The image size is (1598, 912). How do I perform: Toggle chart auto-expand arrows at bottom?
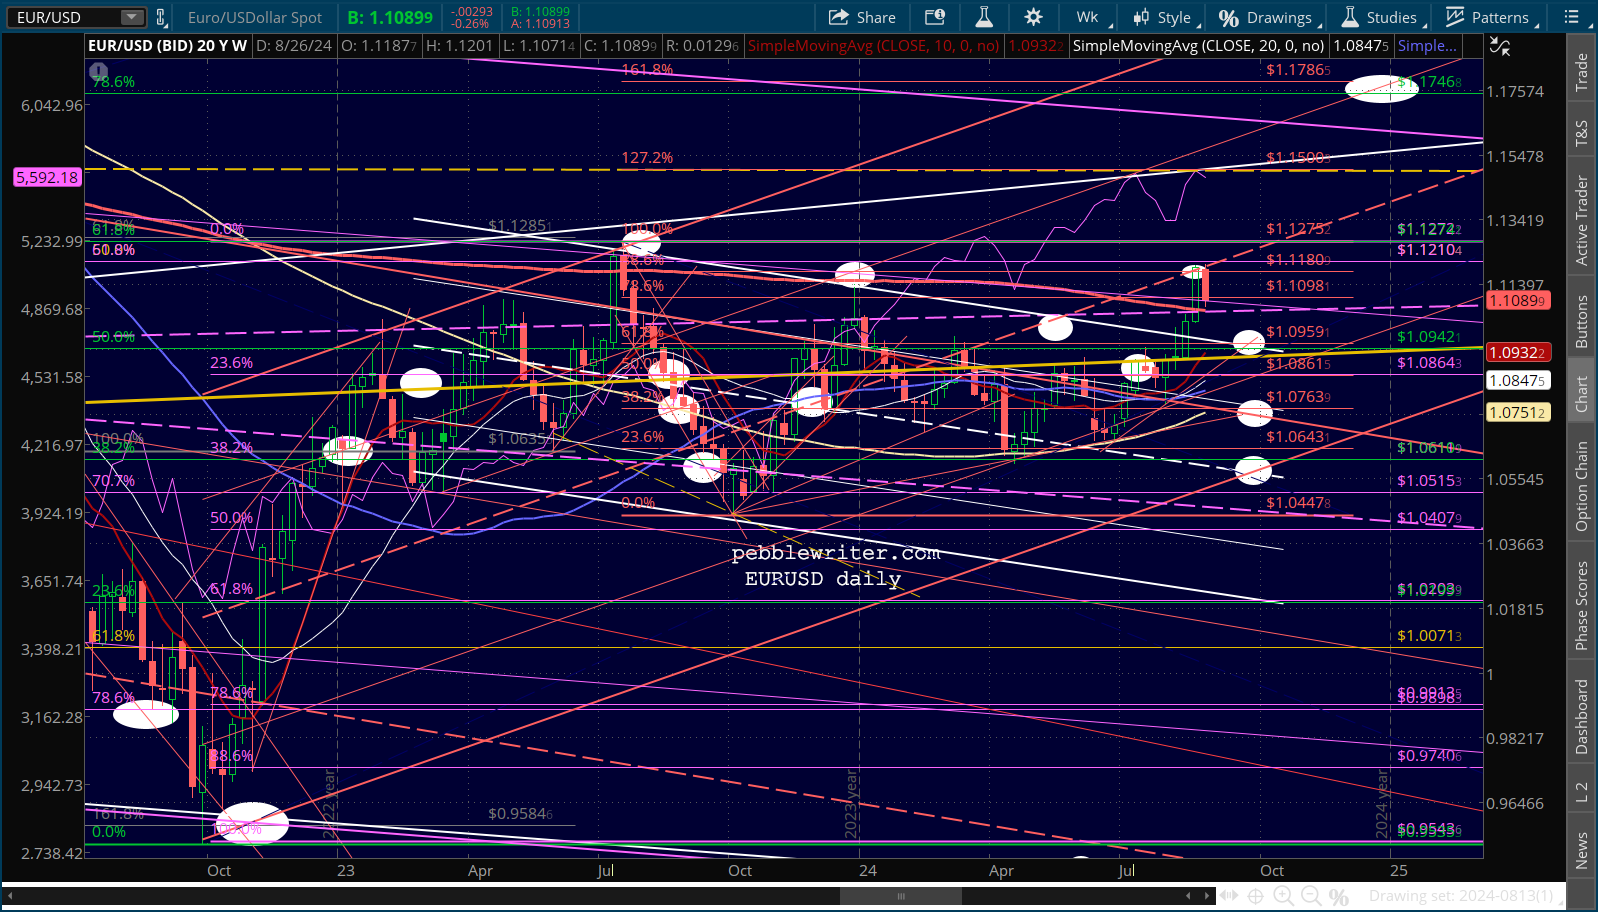pyautogui.click(x=1228, y=896)
